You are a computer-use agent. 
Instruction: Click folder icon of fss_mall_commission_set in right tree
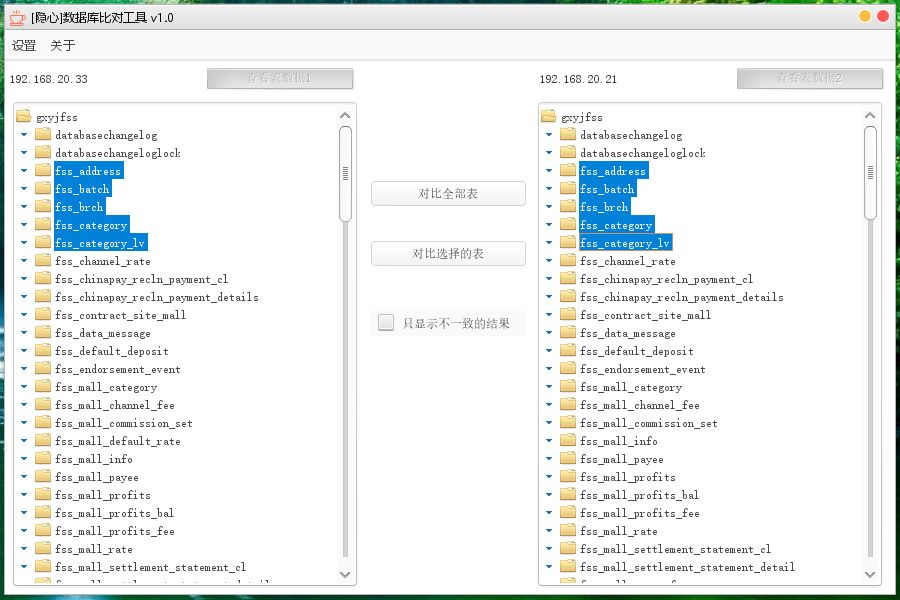[x=568, y=423]
